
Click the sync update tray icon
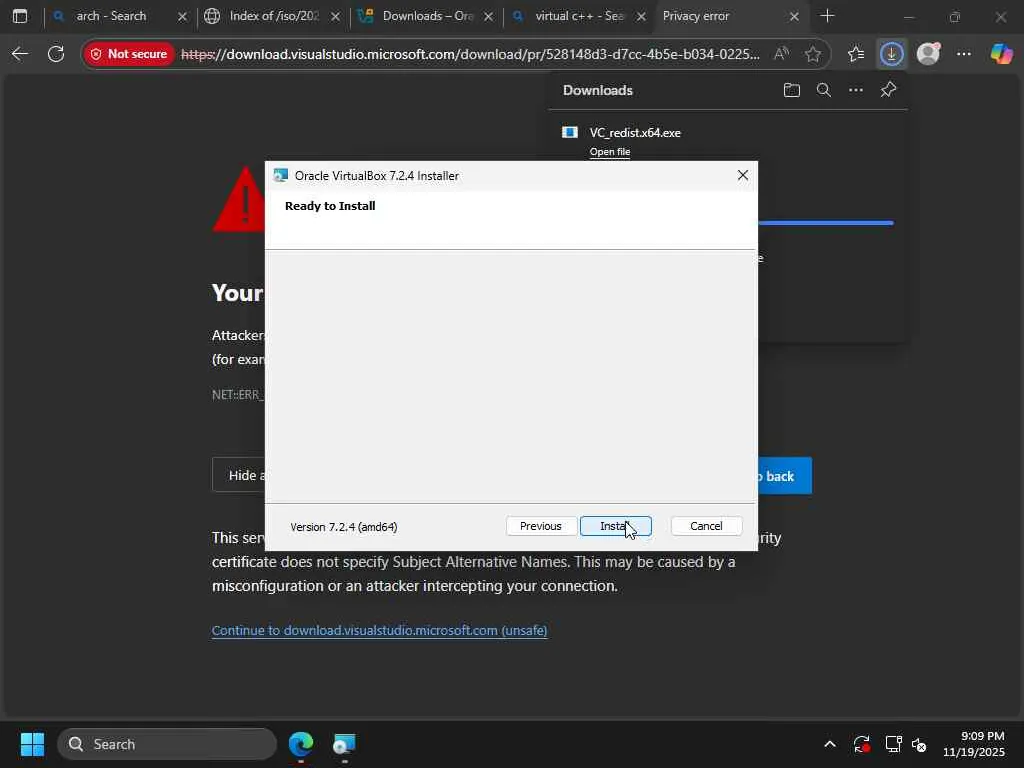(x=861, y=744)
